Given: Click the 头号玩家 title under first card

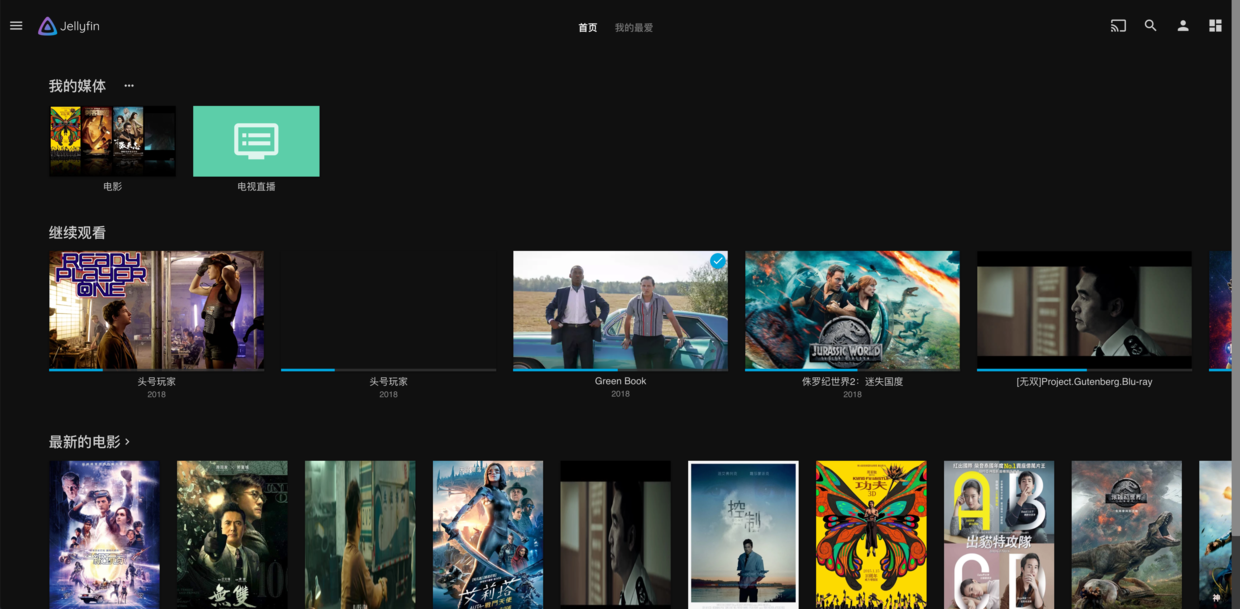Looking at the screenshot, I should [x=156, y=381].
